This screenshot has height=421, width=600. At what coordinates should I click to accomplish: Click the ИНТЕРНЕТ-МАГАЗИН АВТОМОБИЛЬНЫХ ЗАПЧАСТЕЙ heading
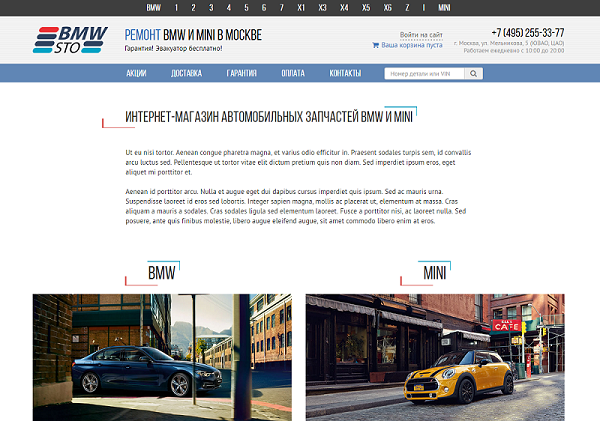[x=269, y=117]
